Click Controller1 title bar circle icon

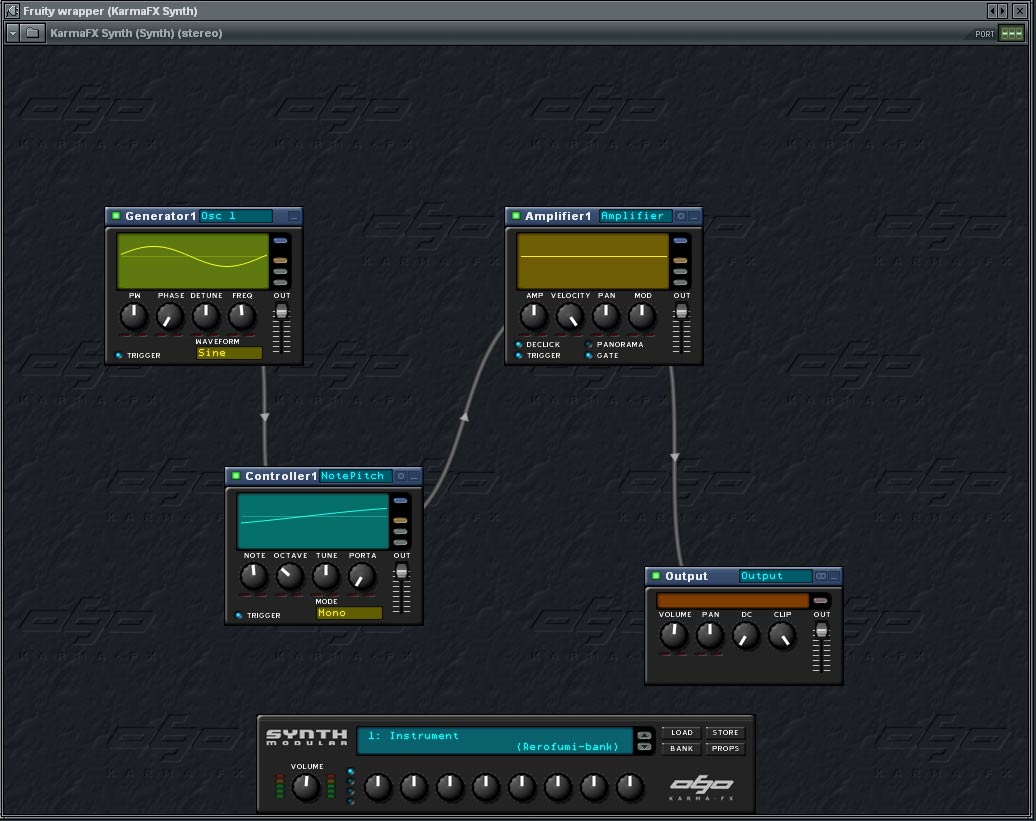[x=400, y=476]
